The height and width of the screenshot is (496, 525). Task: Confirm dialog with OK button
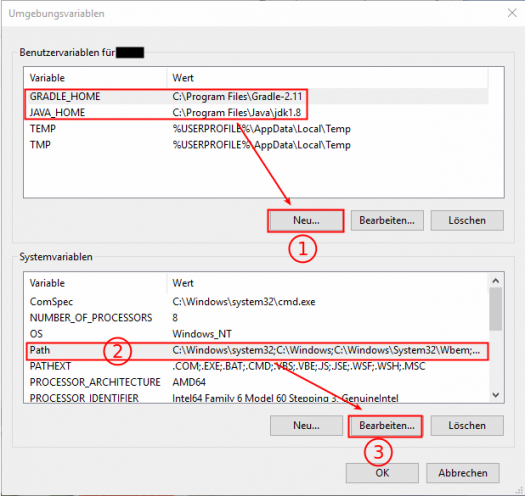pyautogui.click(x=382, y=473)
